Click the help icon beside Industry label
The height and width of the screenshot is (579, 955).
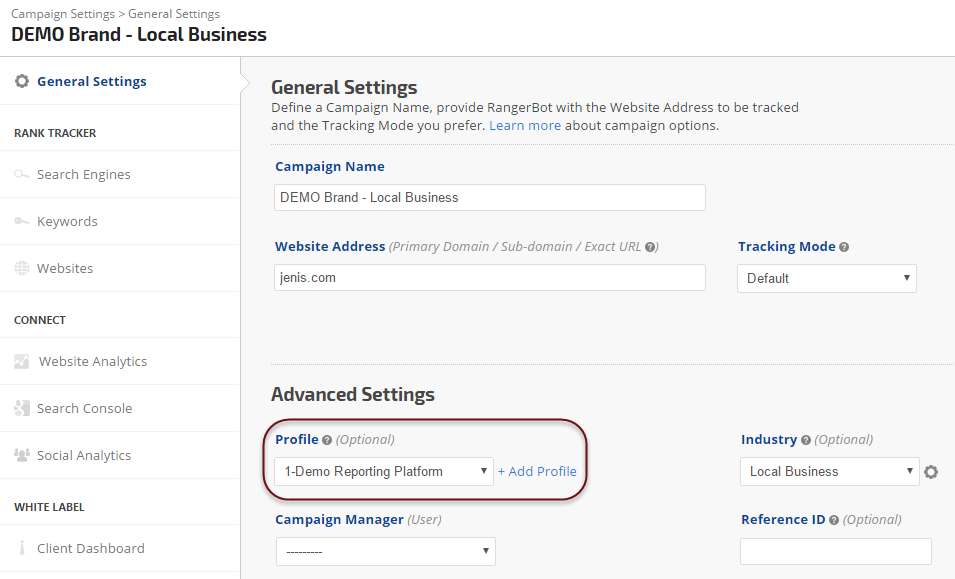[806, 440]
